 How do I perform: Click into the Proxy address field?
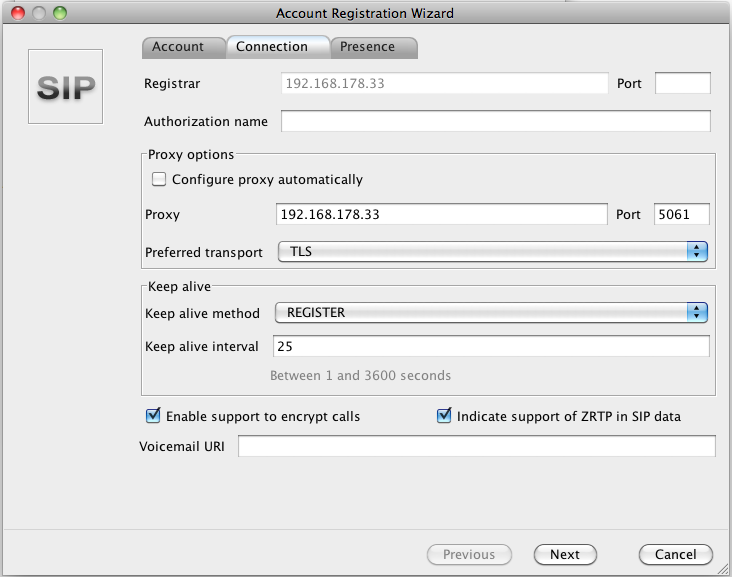441,215
